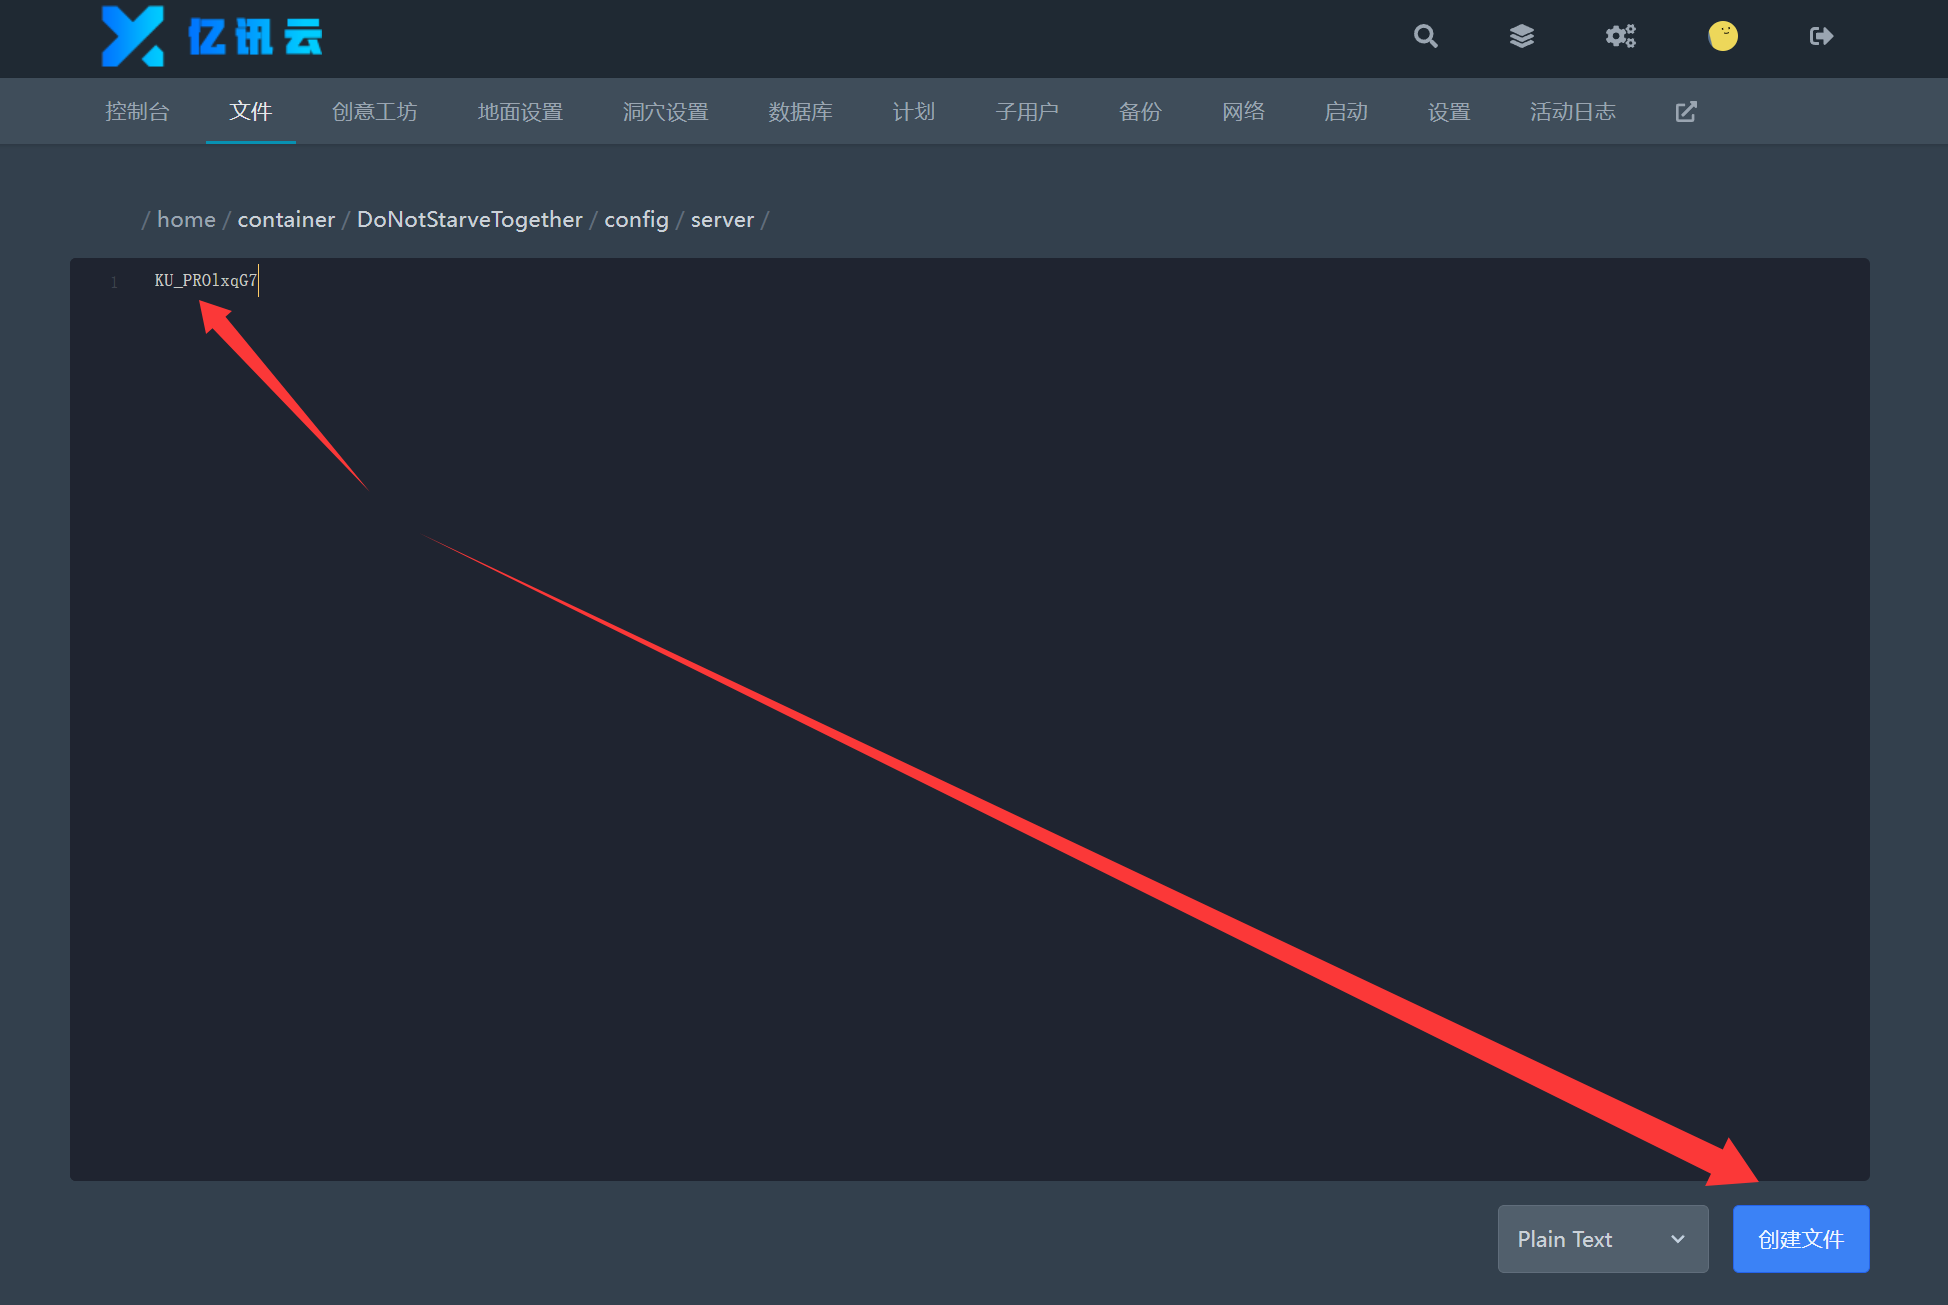Open the DoNotStarveTogether breadcrumb link
Viewport: 1948px width, 1305px height.
click(x=469, y=220)
